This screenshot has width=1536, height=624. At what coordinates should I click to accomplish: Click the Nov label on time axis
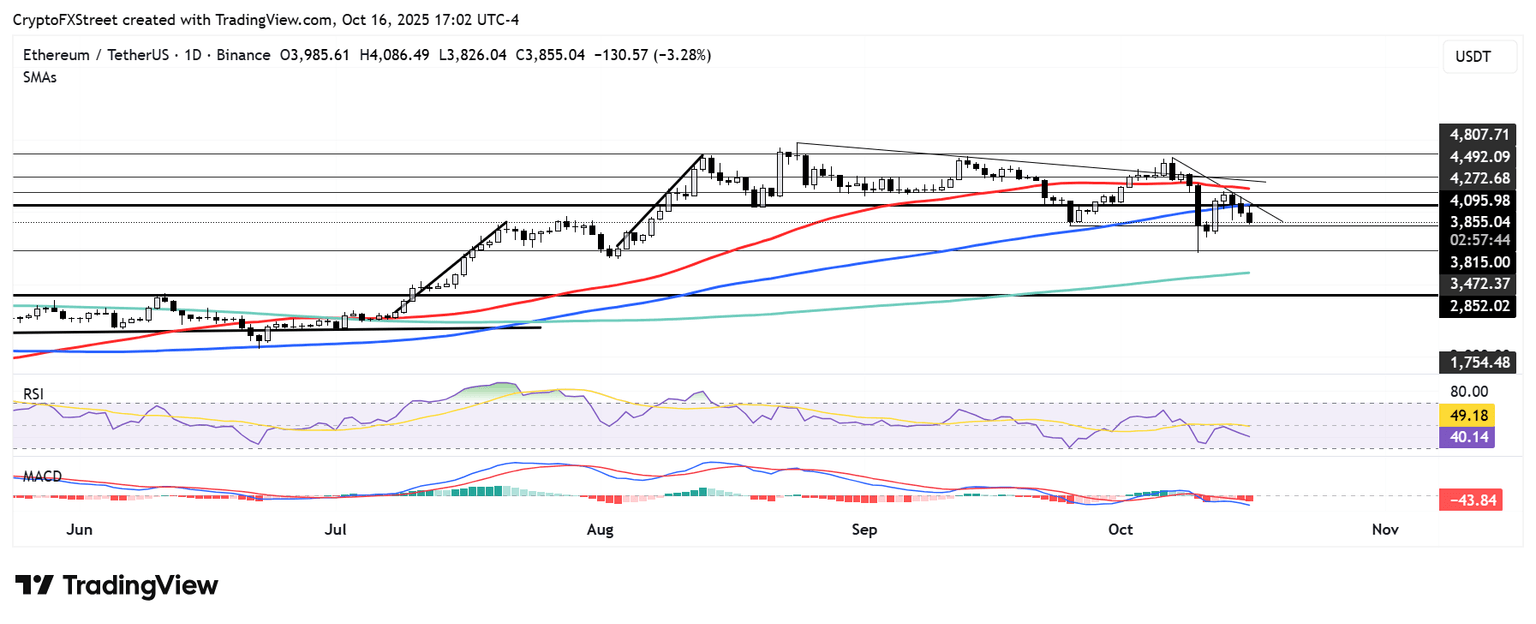1385,529
